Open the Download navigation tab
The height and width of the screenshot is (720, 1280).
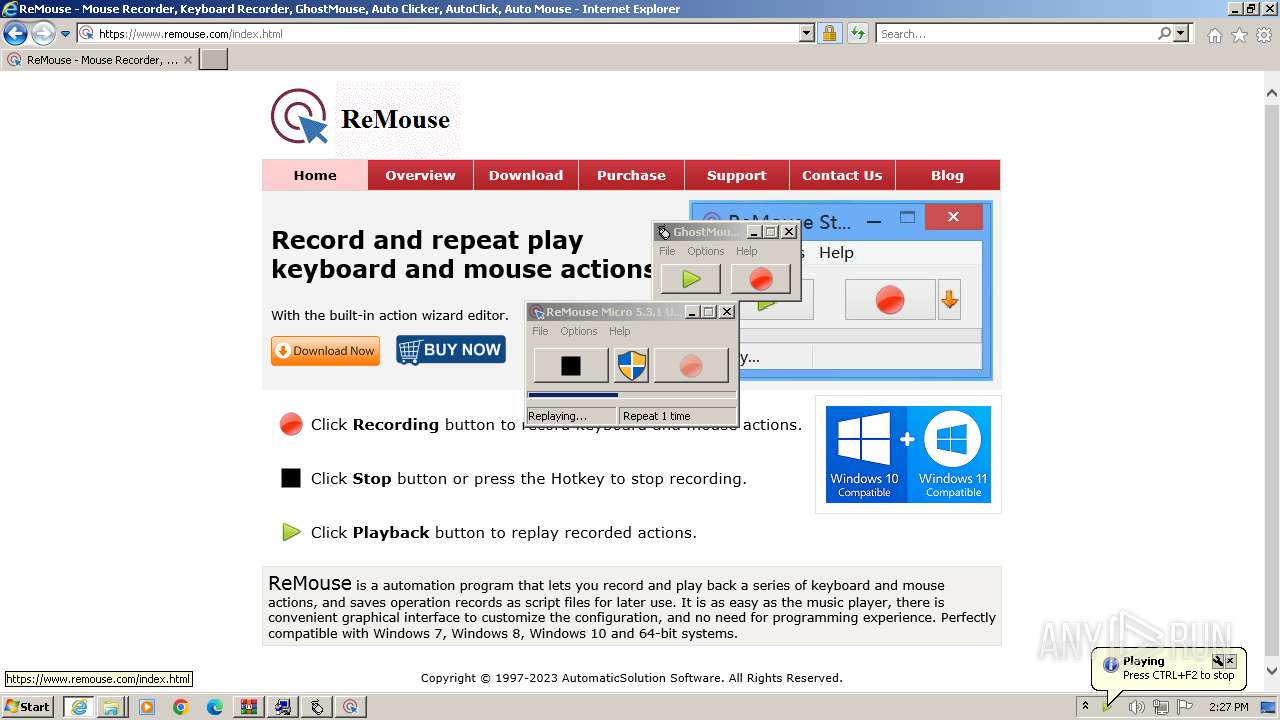pyautogui.click(x=526, y=175)
